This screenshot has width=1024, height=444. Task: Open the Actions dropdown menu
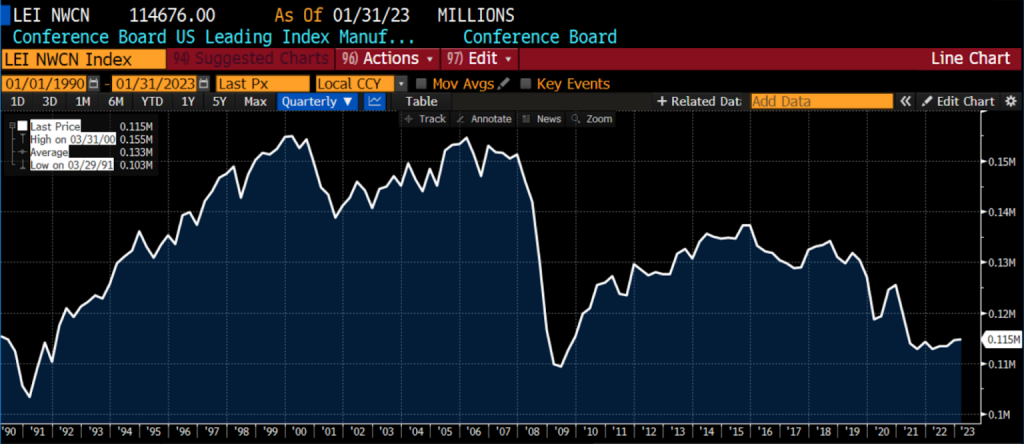(x=386, y=58)
